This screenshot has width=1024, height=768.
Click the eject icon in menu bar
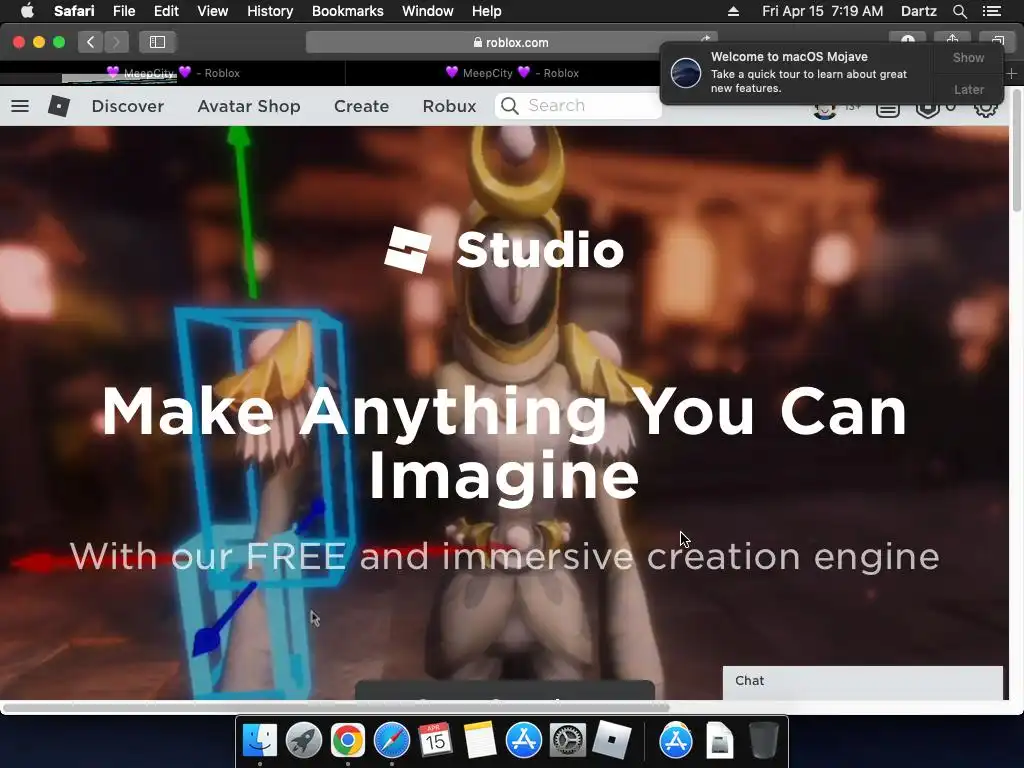733,11
